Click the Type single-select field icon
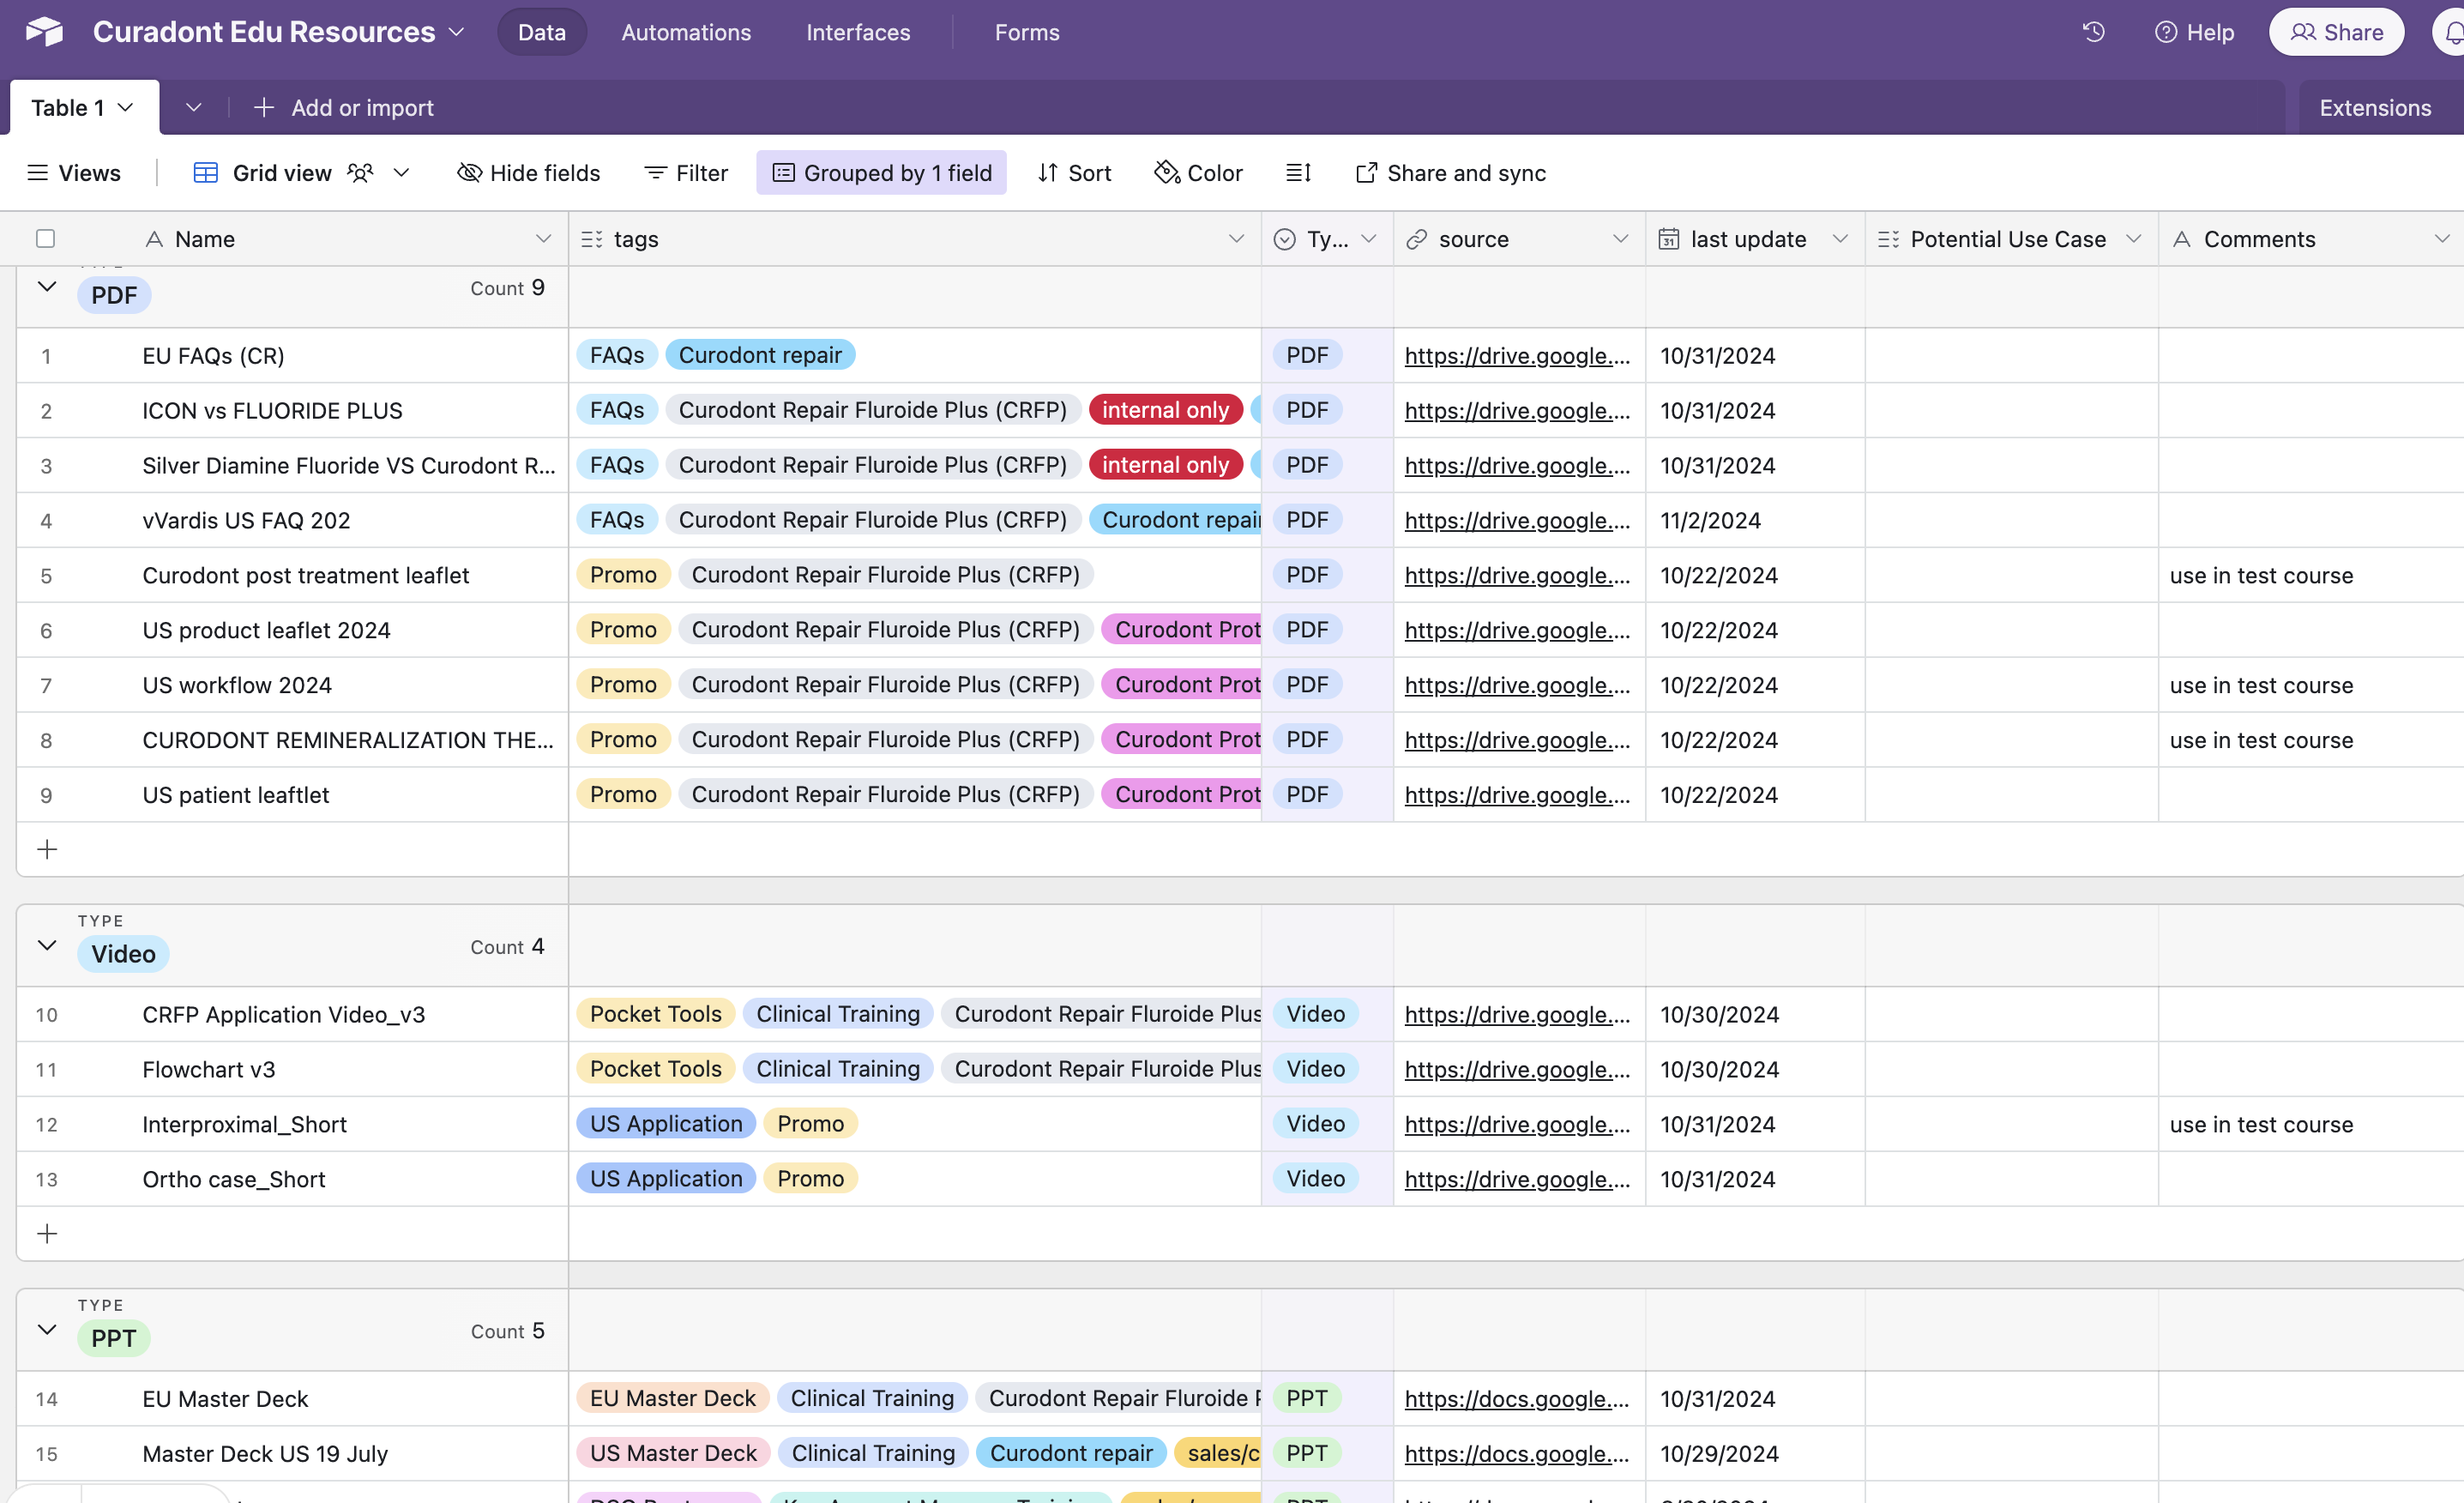The image size is (2464, 1503). point(1285,239)
